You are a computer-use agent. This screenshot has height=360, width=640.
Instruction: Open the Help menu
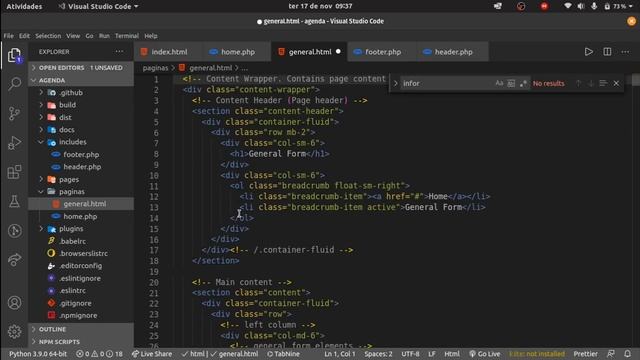click(151, 36)
